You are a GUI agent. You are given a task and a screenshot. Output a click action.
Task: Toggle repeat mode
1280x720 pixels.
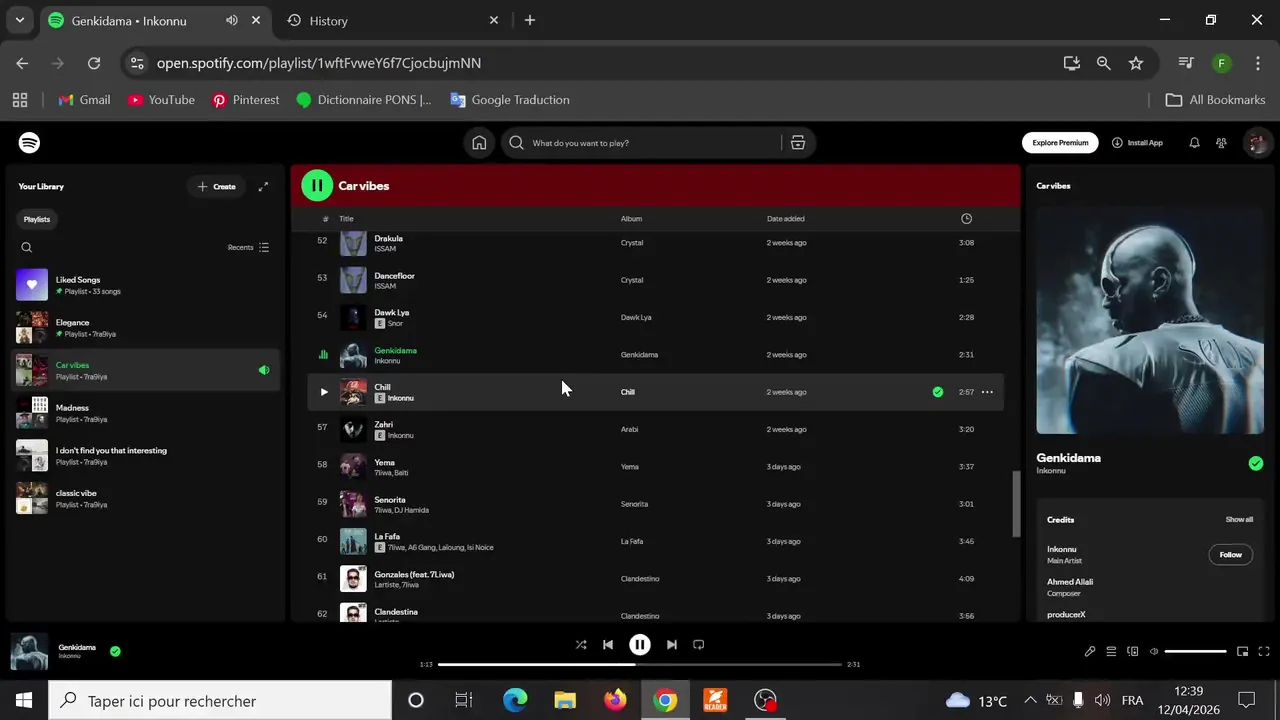pyautogui.click(x=699, y=645)
